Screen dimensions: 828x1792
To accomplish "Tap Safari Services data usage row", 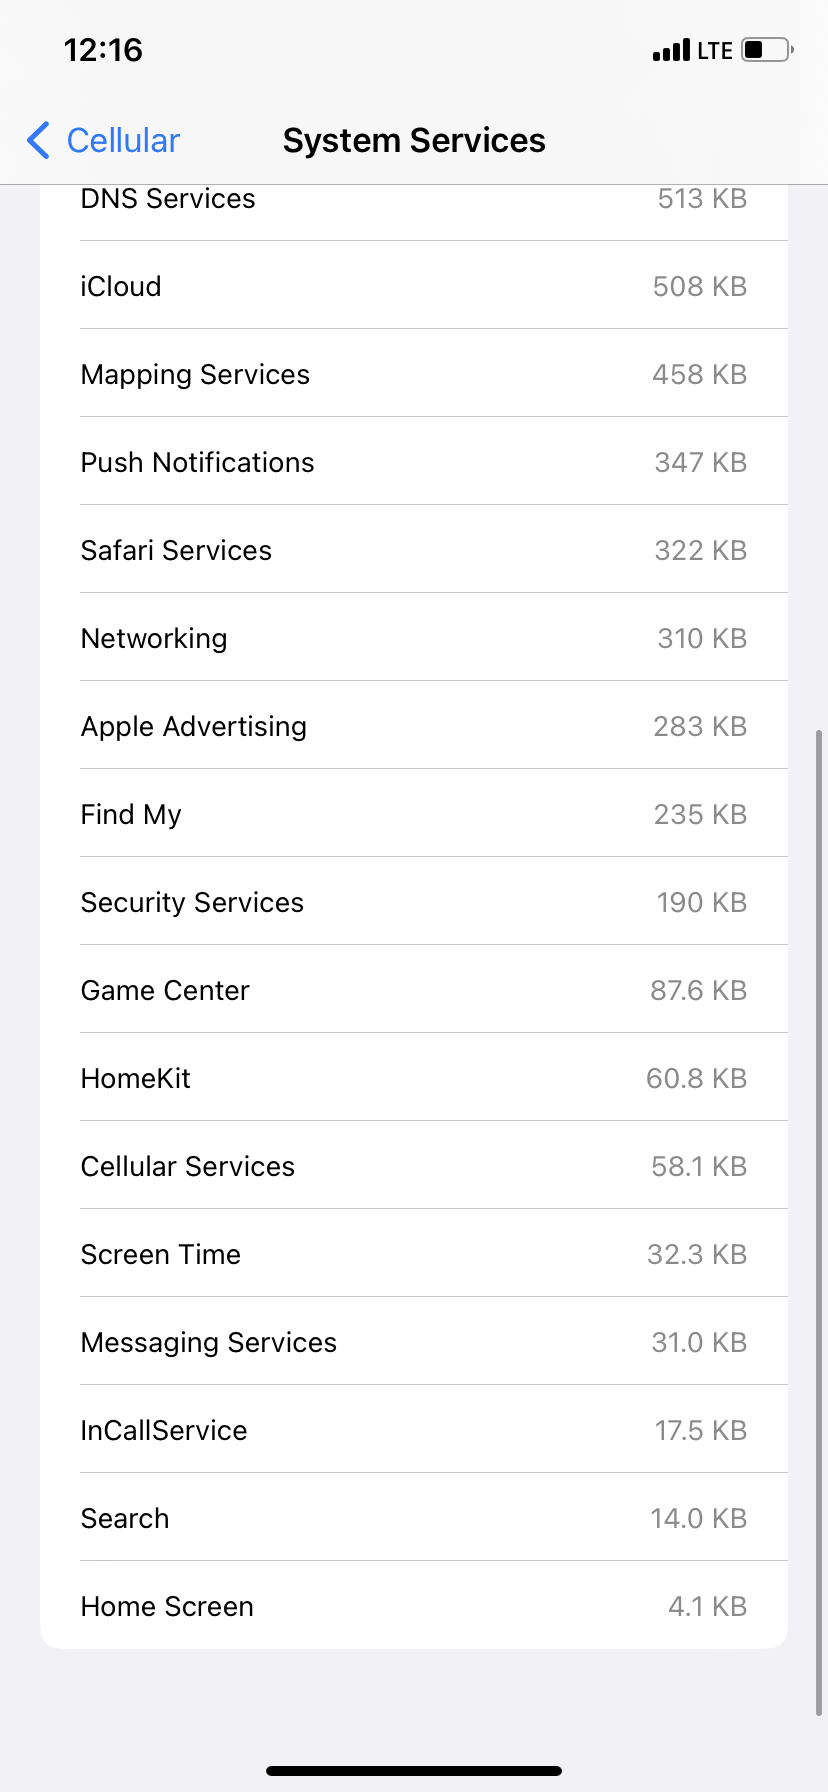I will tap(414, 551).
